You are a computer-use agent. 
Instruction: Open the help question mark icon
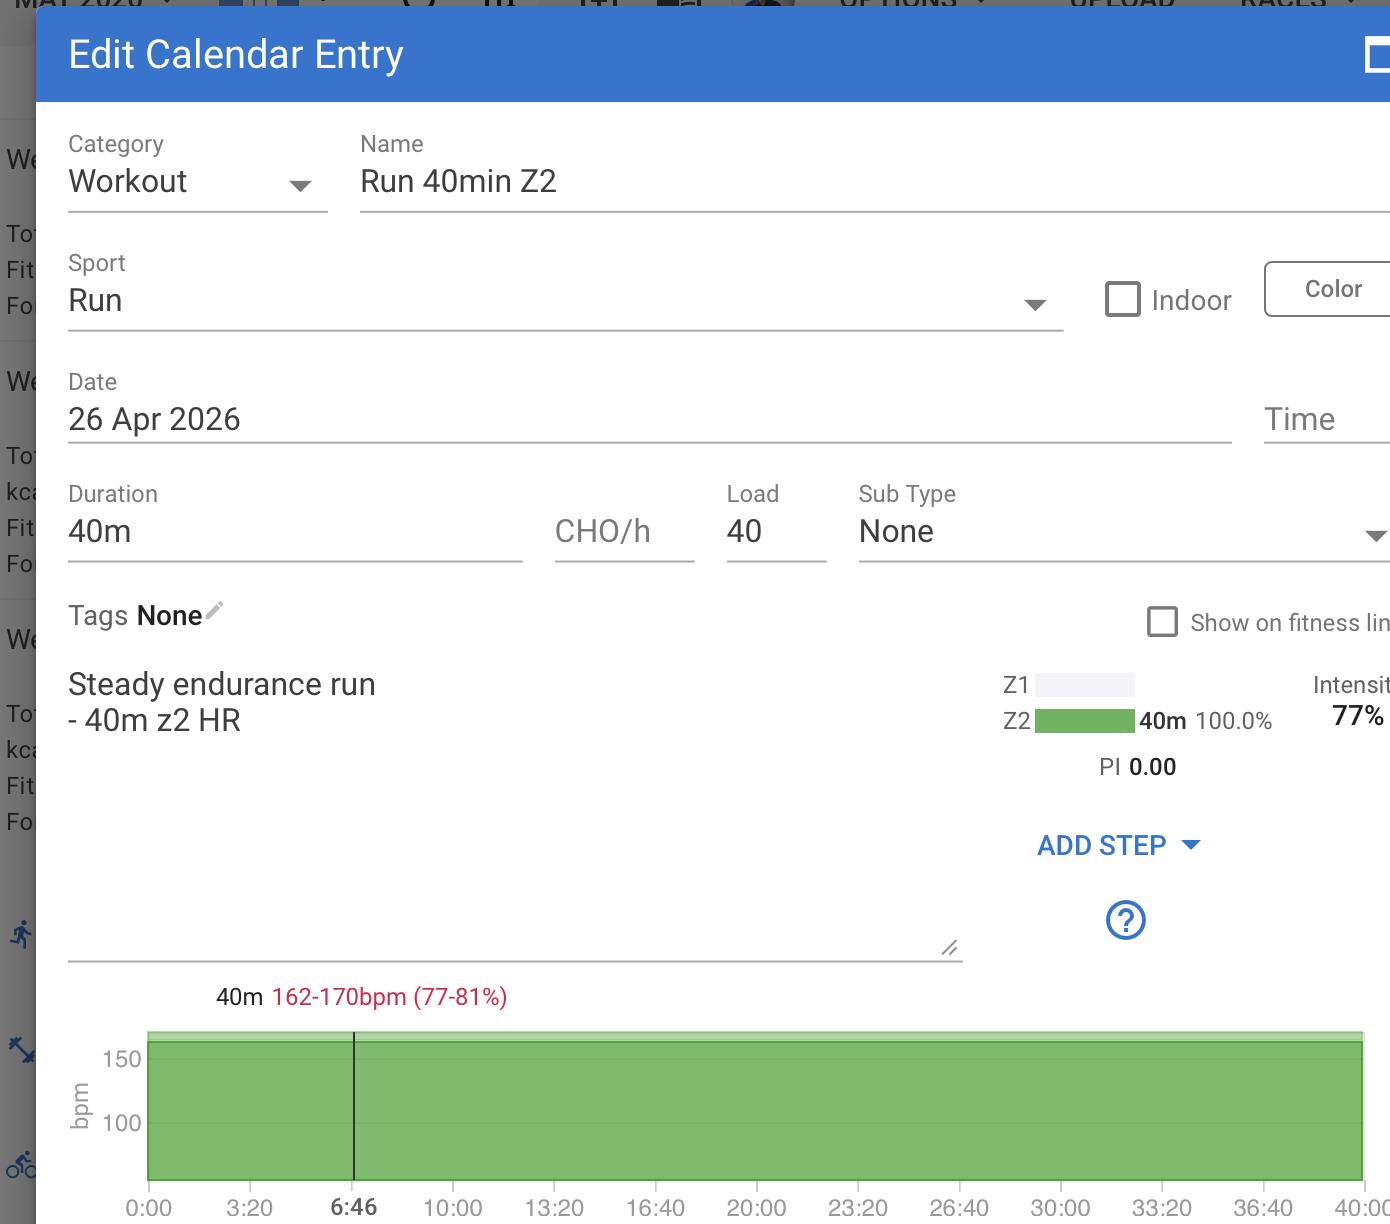pyautogui.click(x=1126, y=920)
